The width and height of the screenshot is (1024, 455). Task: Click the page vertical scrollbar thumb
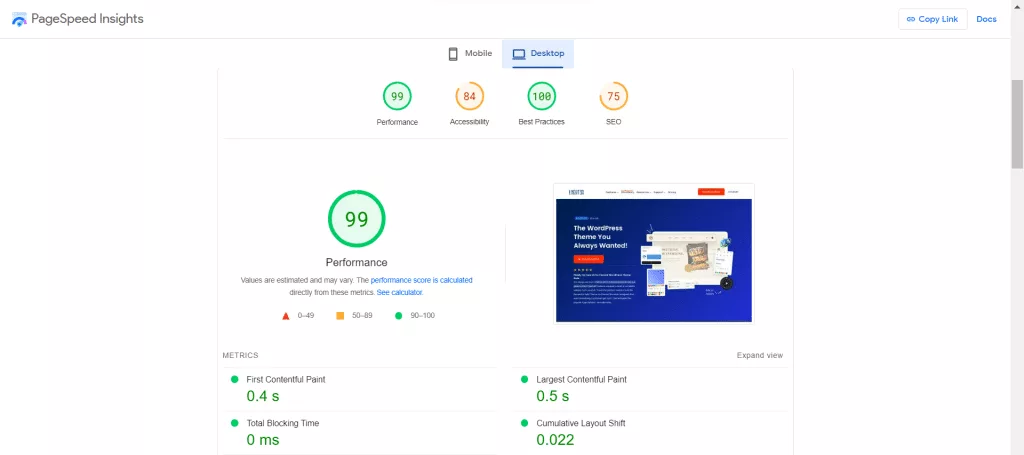[x=1017, y=124]
